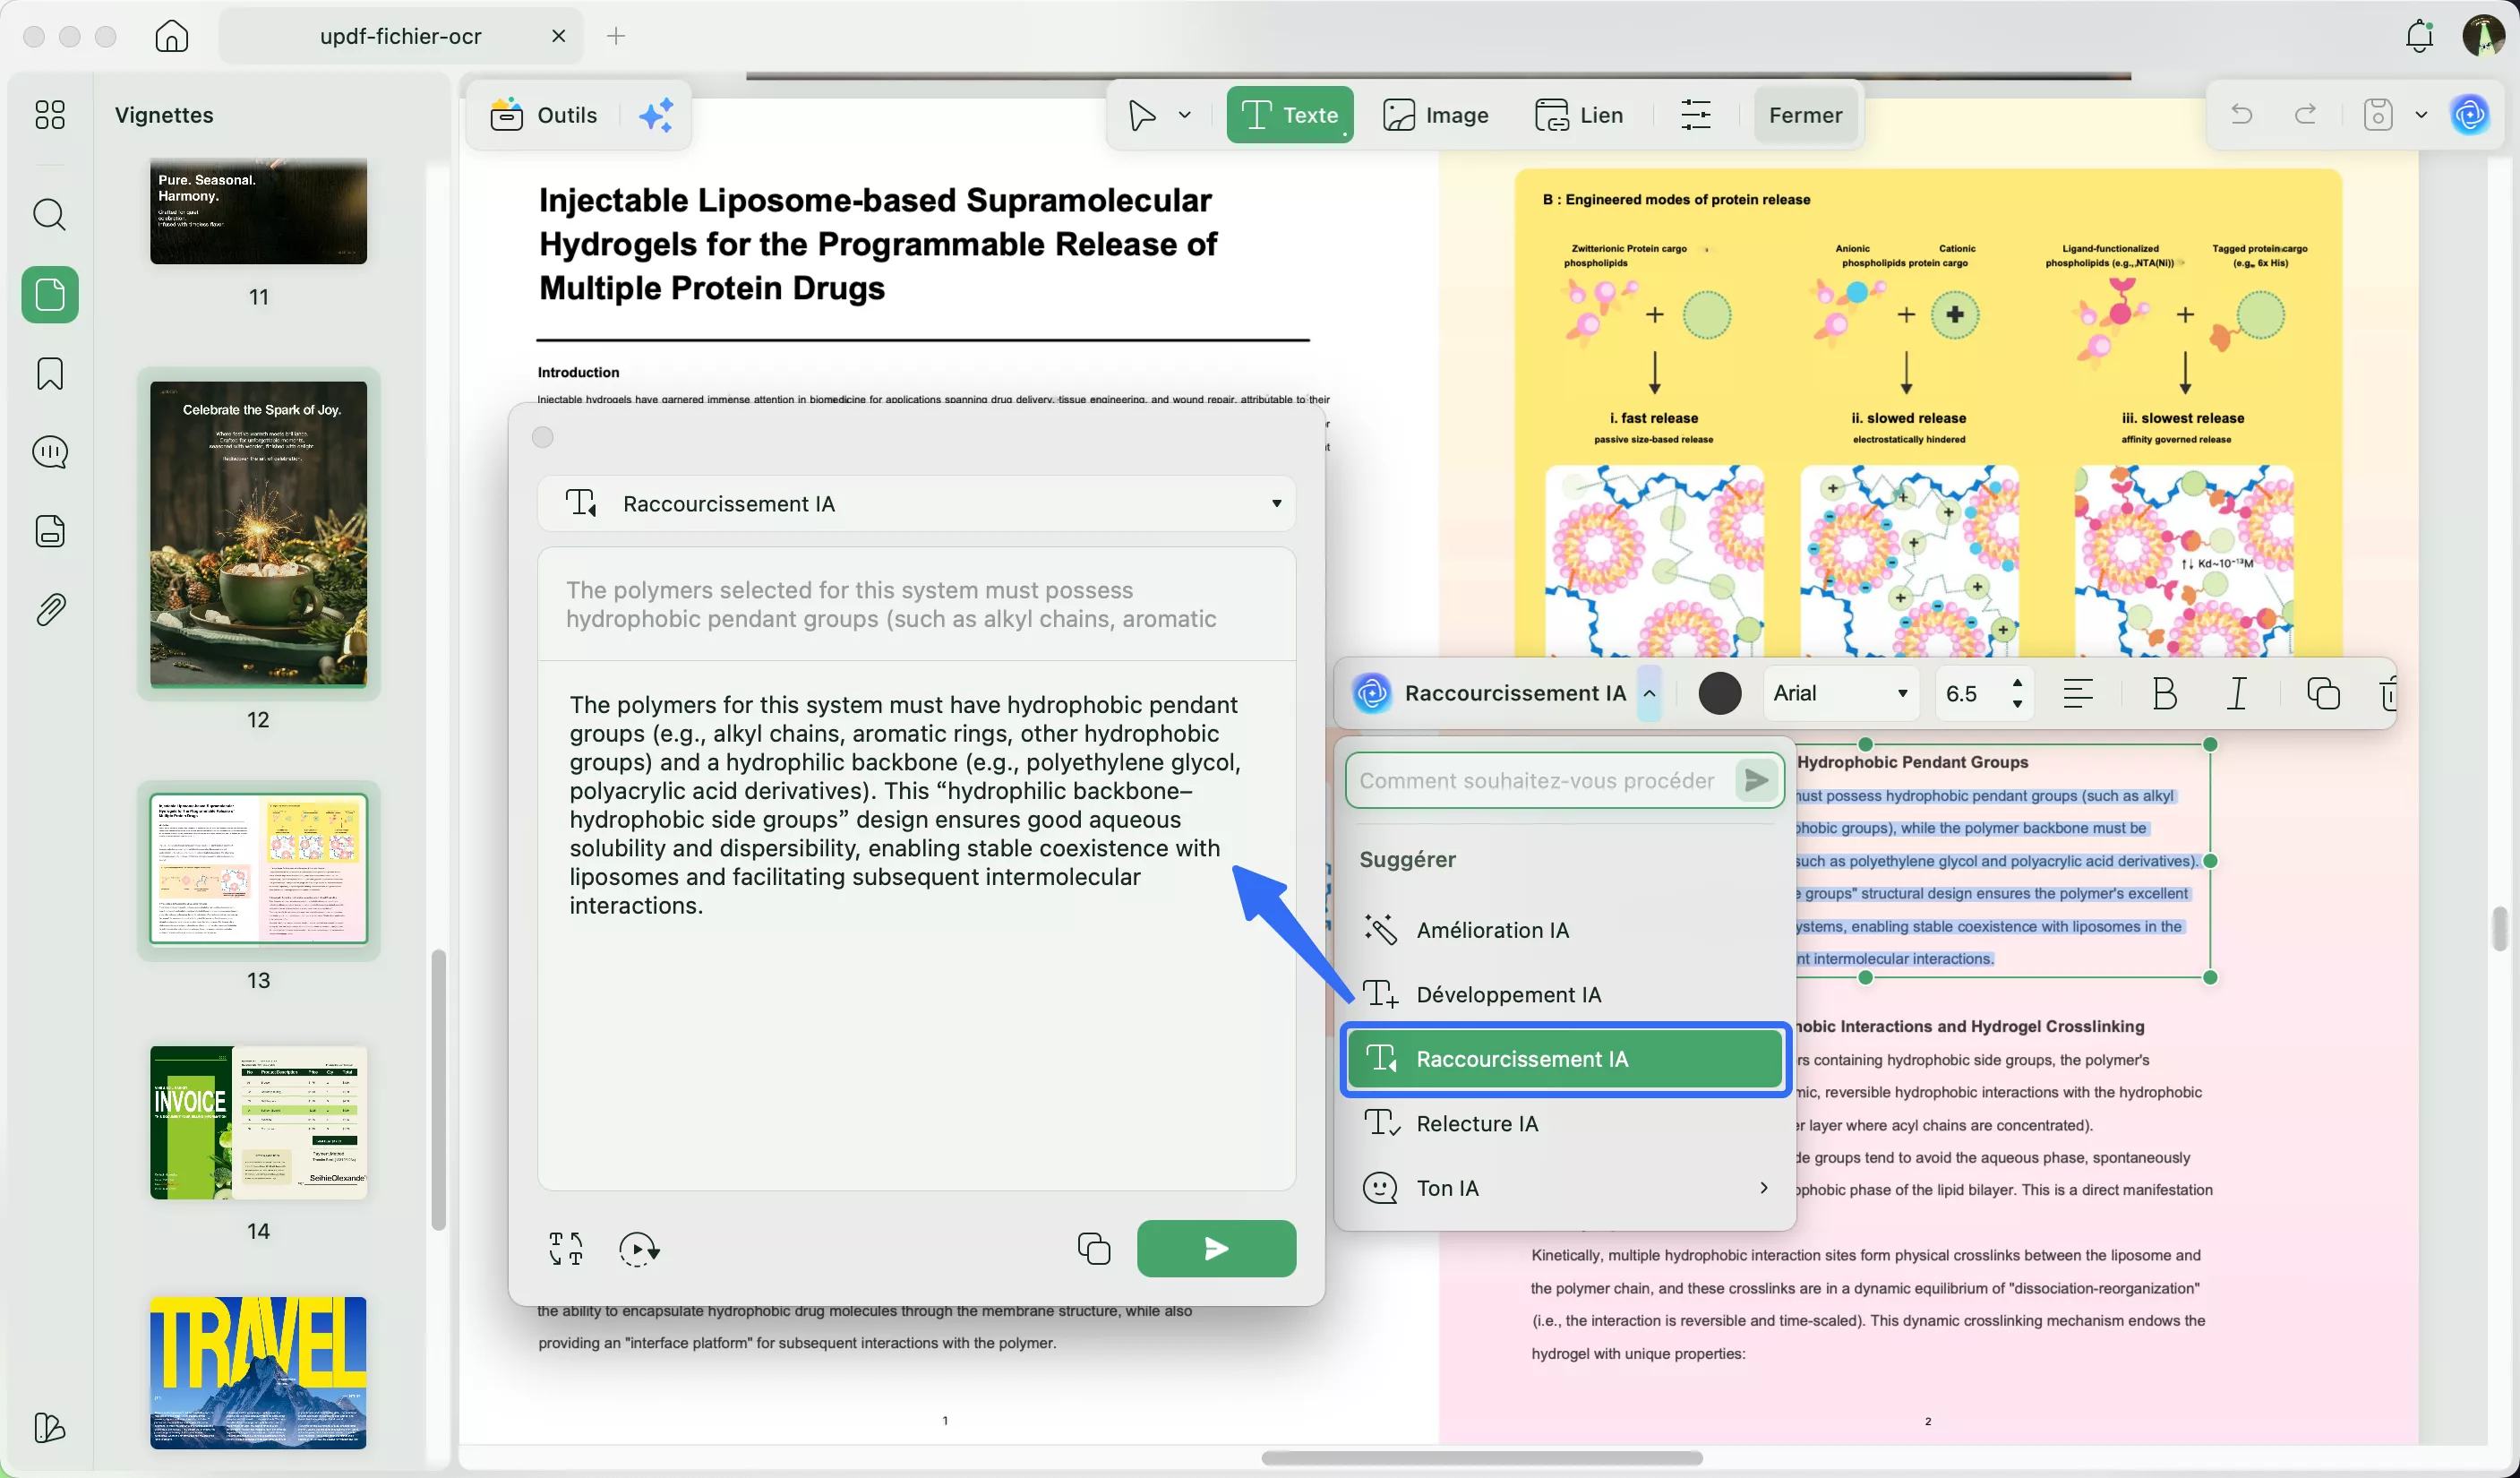Image resolution: width=2520 pixels, height=1478 pixels.
Task: Open the attachments paperclip panel
Action: 50,609
